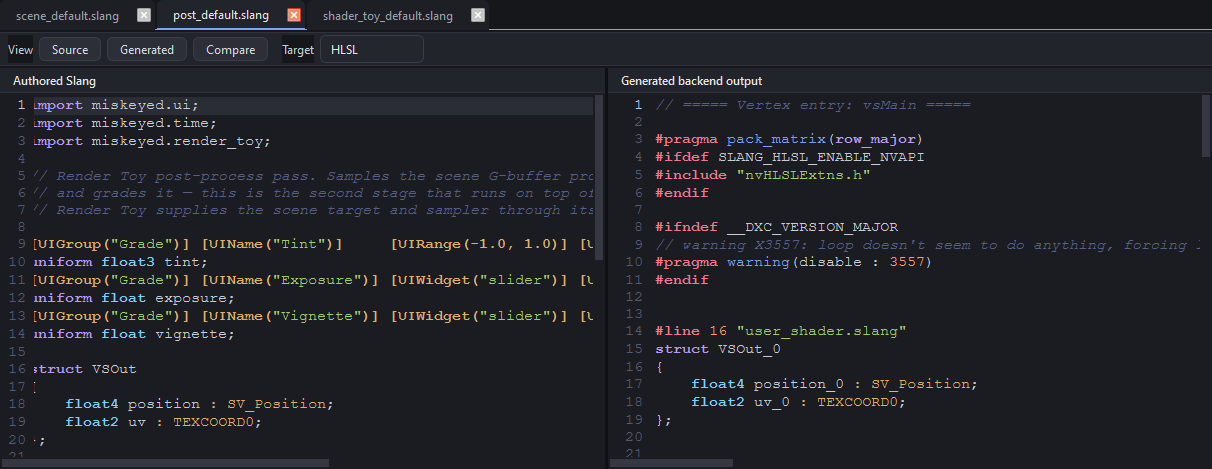Click 'float4 position : SV_Position;' in source

click(199, 405)
